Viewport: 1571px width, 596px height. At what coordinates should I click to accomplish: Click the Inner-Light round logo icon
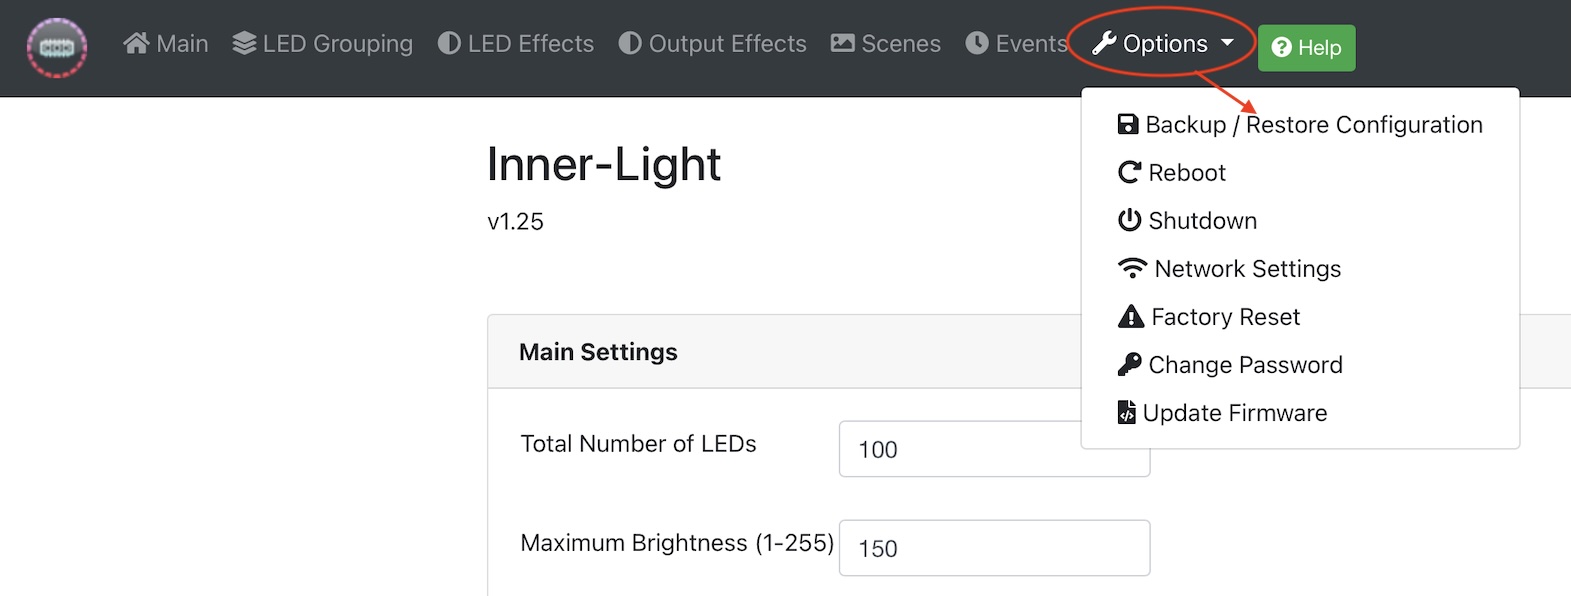(x=57, y=47)
